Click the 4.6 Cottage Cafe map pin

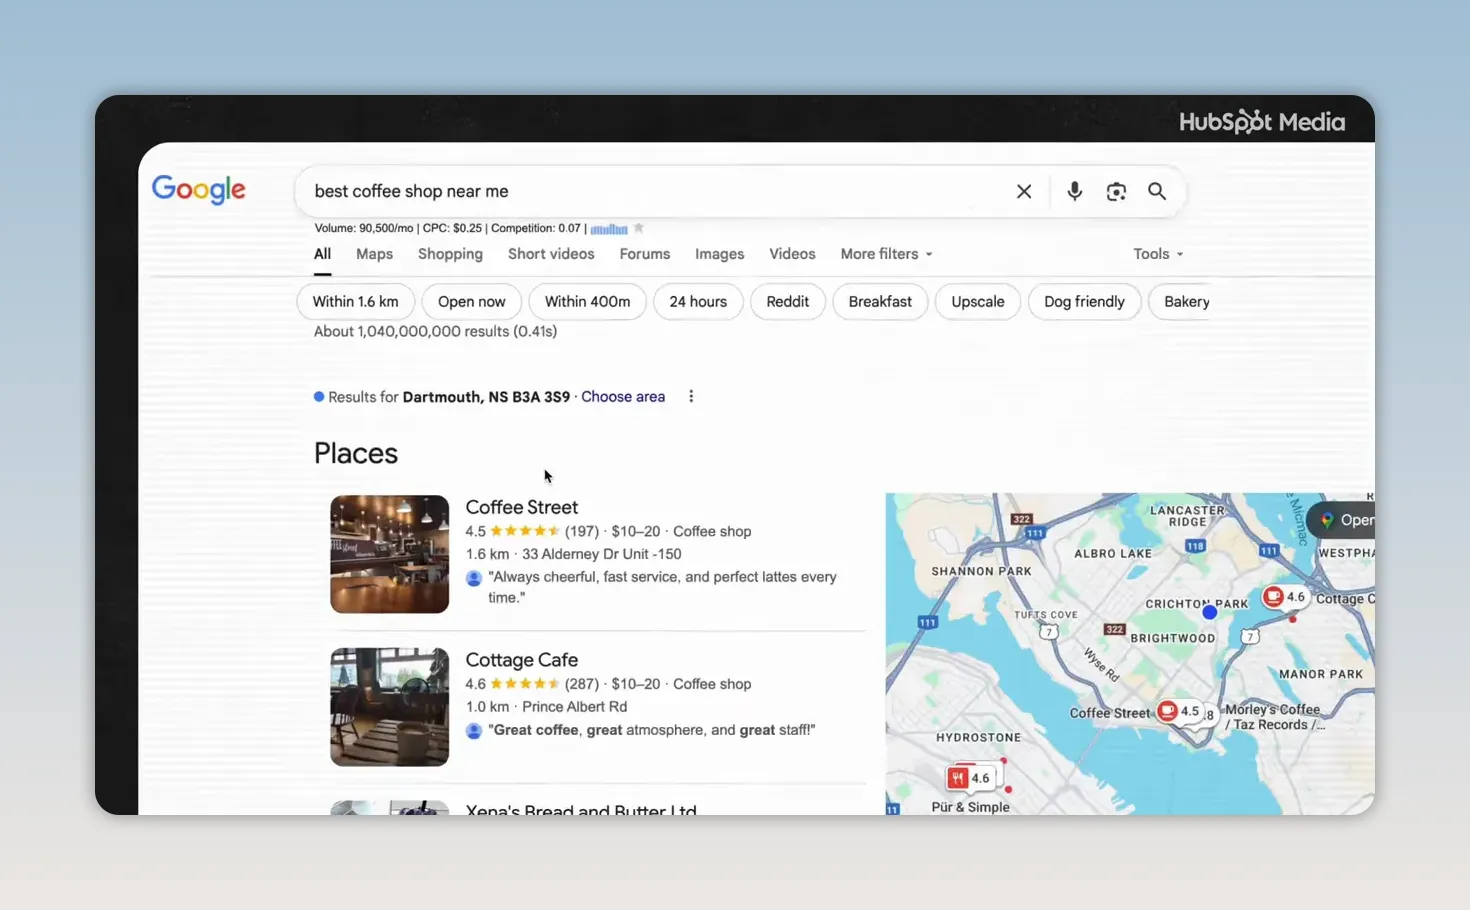(x=1284, y=597)
